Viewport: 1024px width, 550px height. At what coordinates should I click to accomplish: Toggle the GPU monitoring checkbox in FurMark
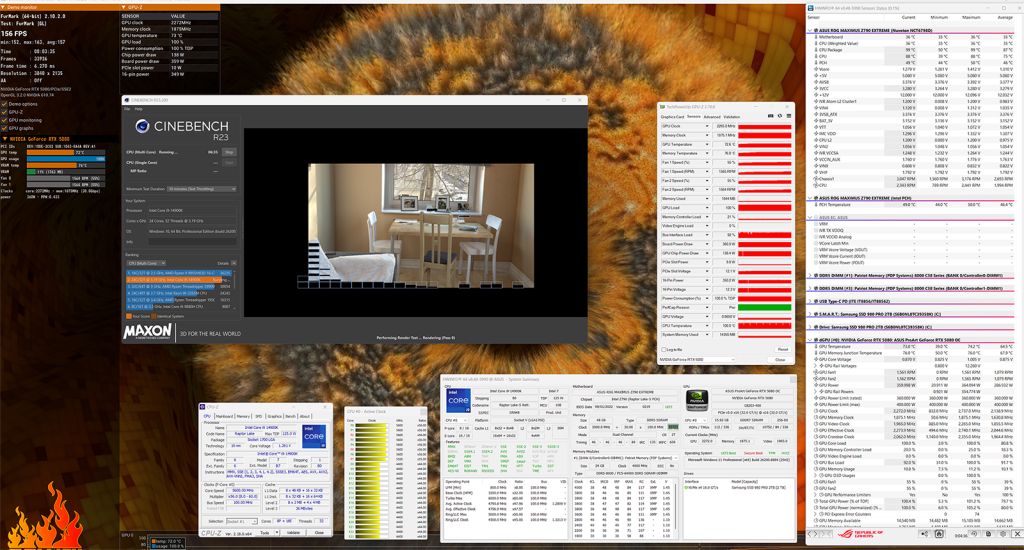point(5,120)
